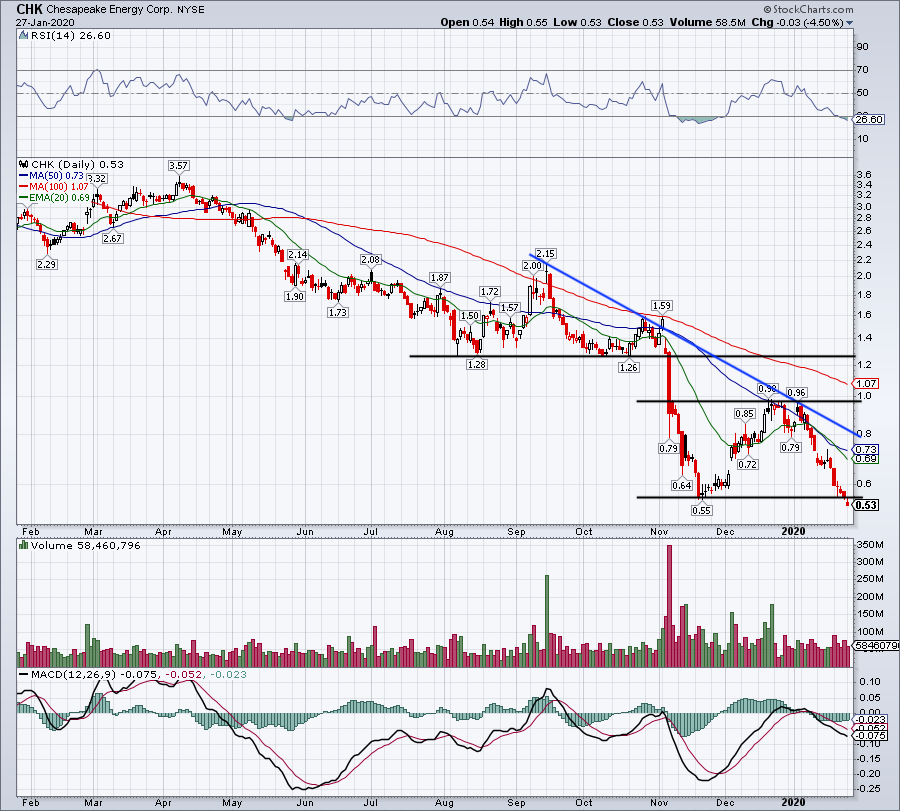Screen dimensions: 900x811
Task: Click the -0.023 histogram tag on right axis
Action: tap(871, 719)
